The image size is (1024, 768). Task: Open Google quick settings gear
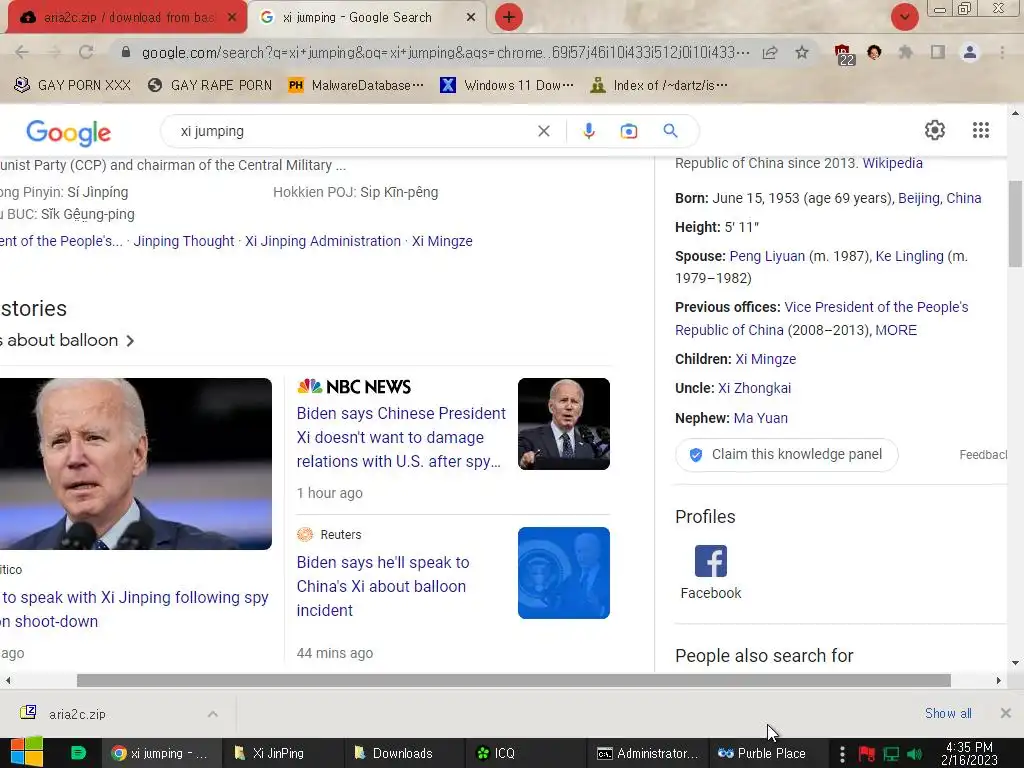click(935, 130)
